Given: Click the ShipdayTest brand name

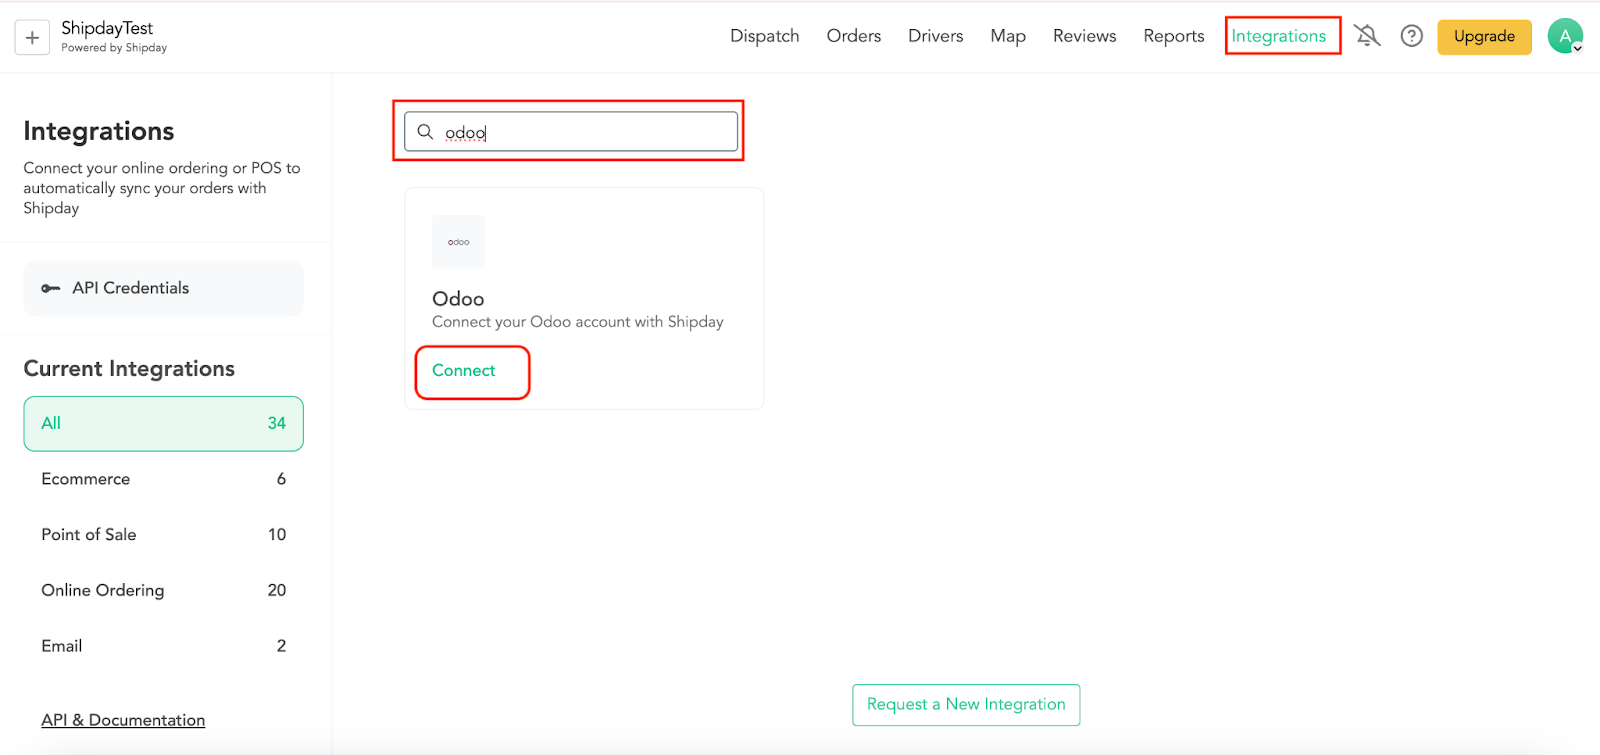Looking at the screenshot, I should click(x=107, y=28).
